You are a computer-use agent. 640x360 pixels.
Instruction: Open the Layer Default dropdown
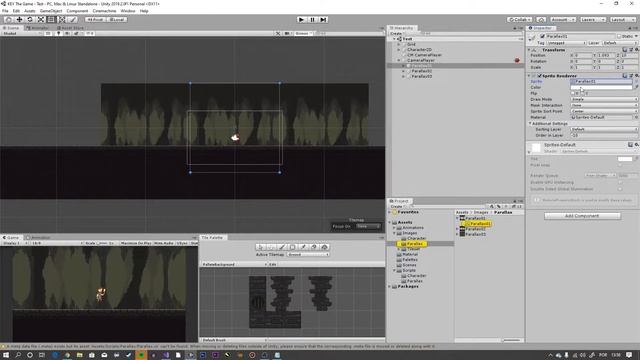(620, 43)
